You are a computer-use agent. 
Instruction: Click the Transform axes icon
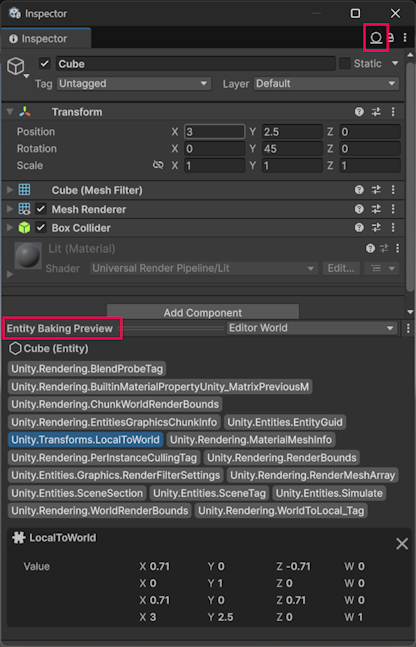point(25,112)
